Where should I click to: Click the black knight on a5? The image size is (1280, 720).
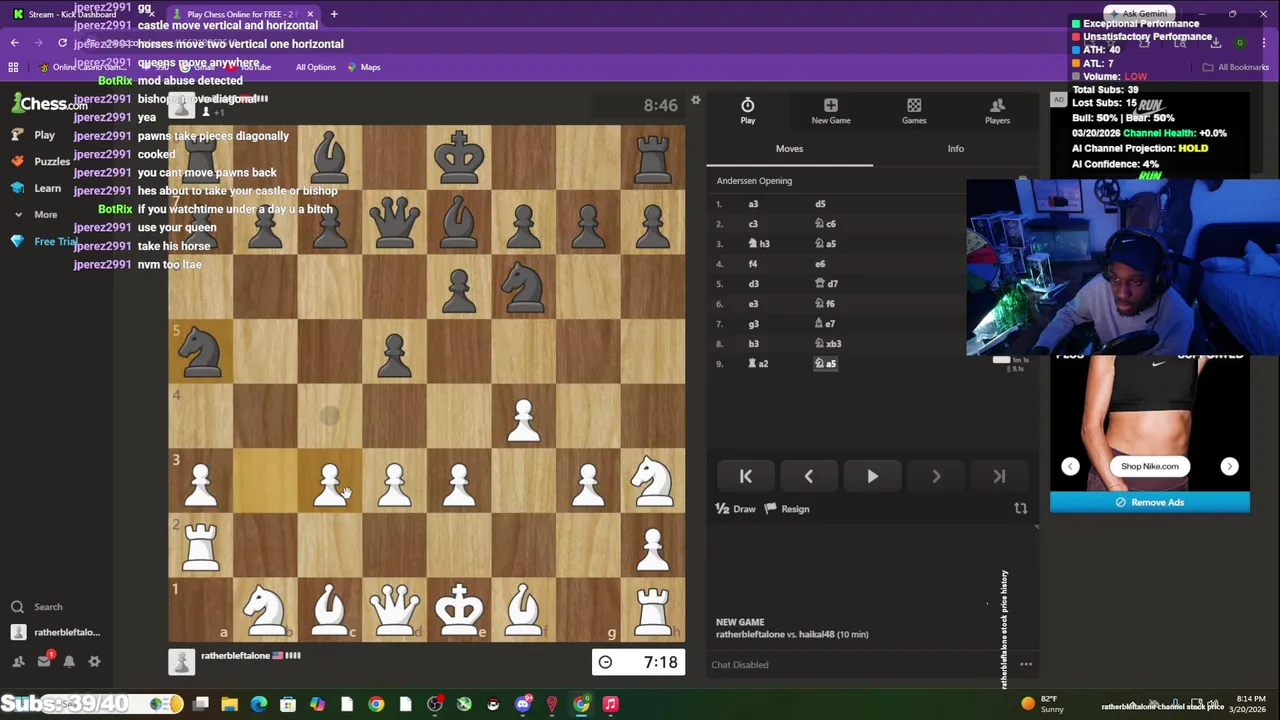[x=201, y=352]
